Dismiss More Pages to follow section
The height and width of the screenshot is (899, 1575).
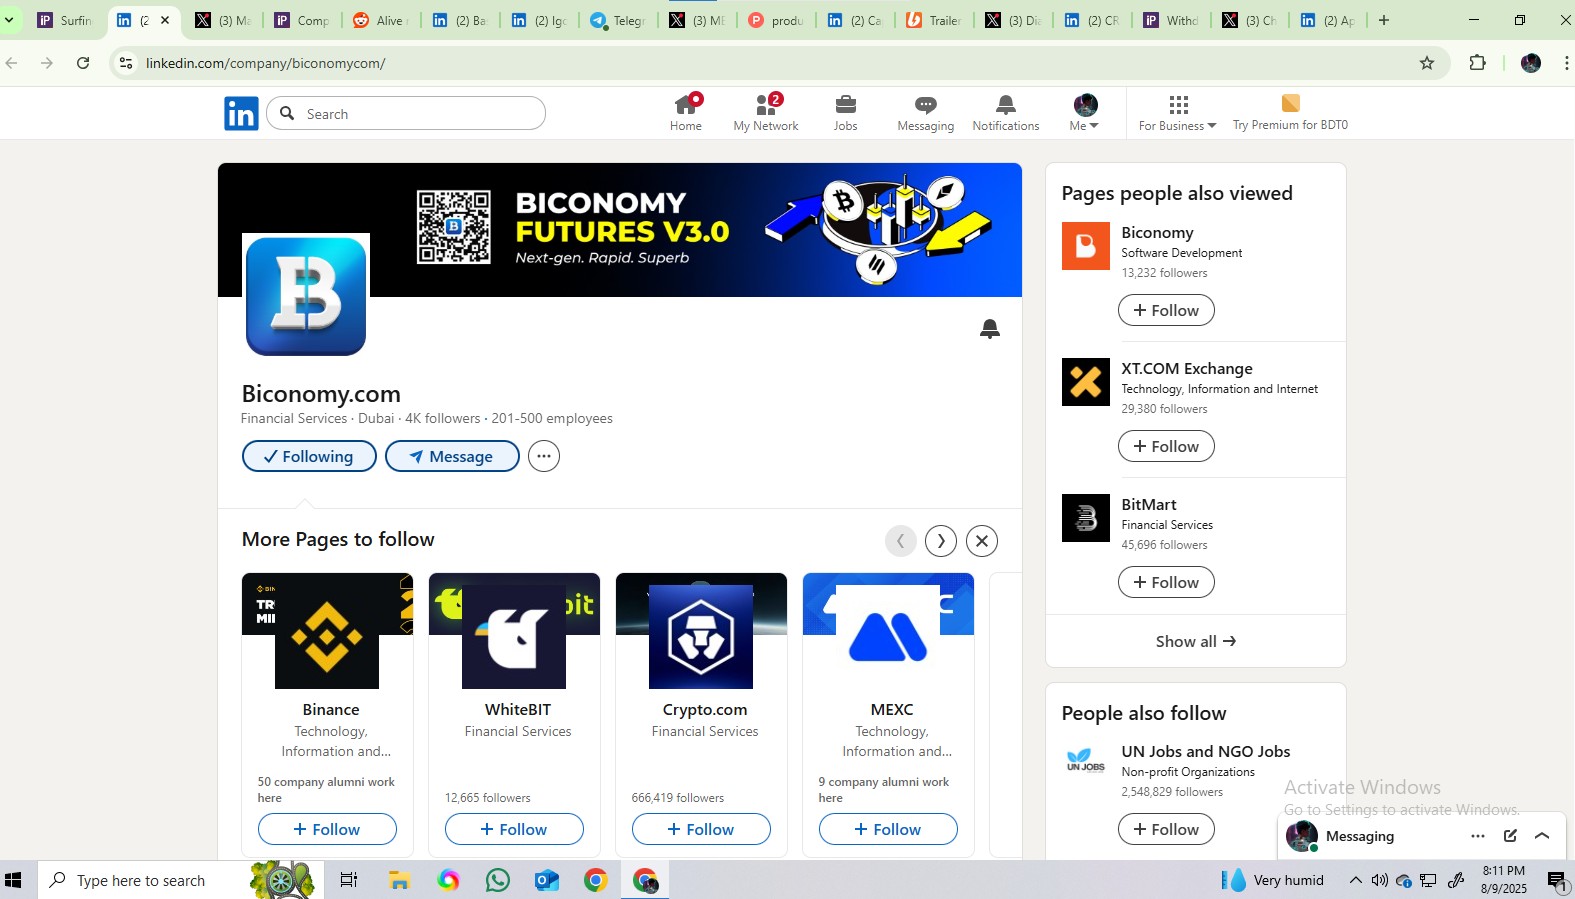coord(982,541)
